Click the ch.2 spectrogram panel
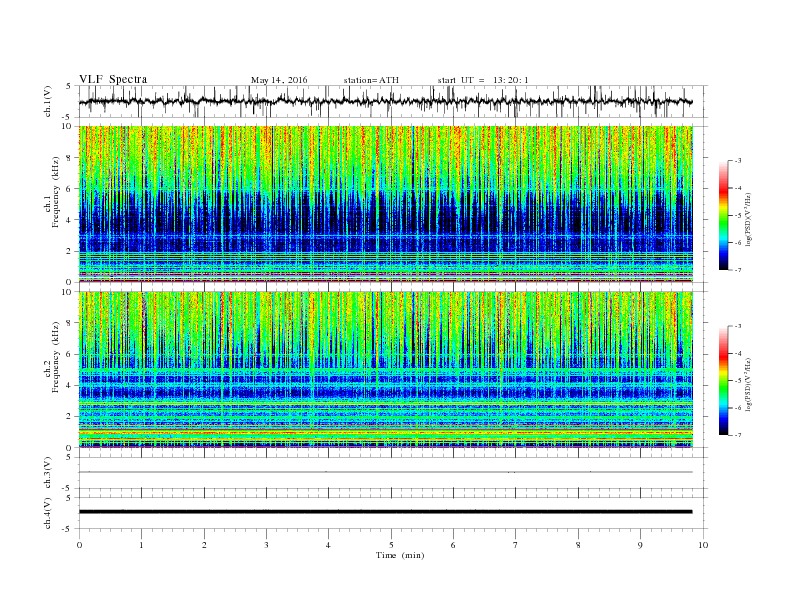Image resolution: width=792 pixels, height=612 pixels. coord(386,370)
